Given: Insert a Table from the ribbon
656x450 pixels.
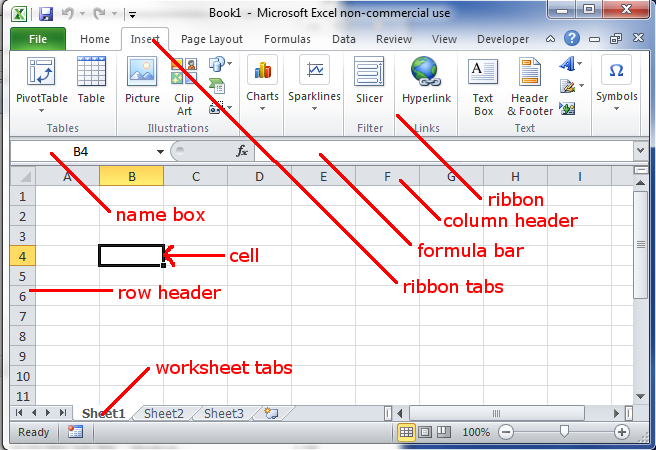Looking at the screenshot, I should [91, 80].
